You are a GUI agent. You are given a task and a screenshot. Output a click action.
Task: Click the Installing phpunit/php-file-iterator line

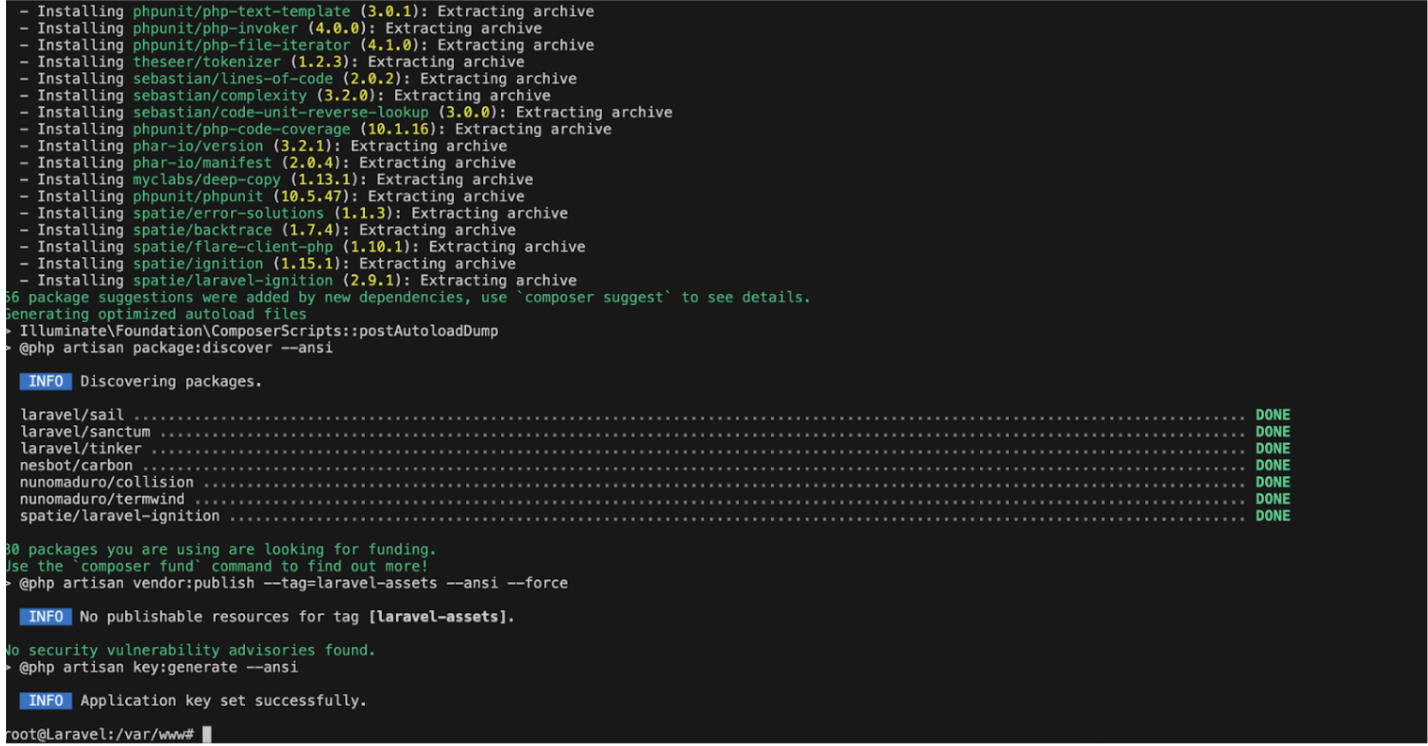(x=306, y=45)
